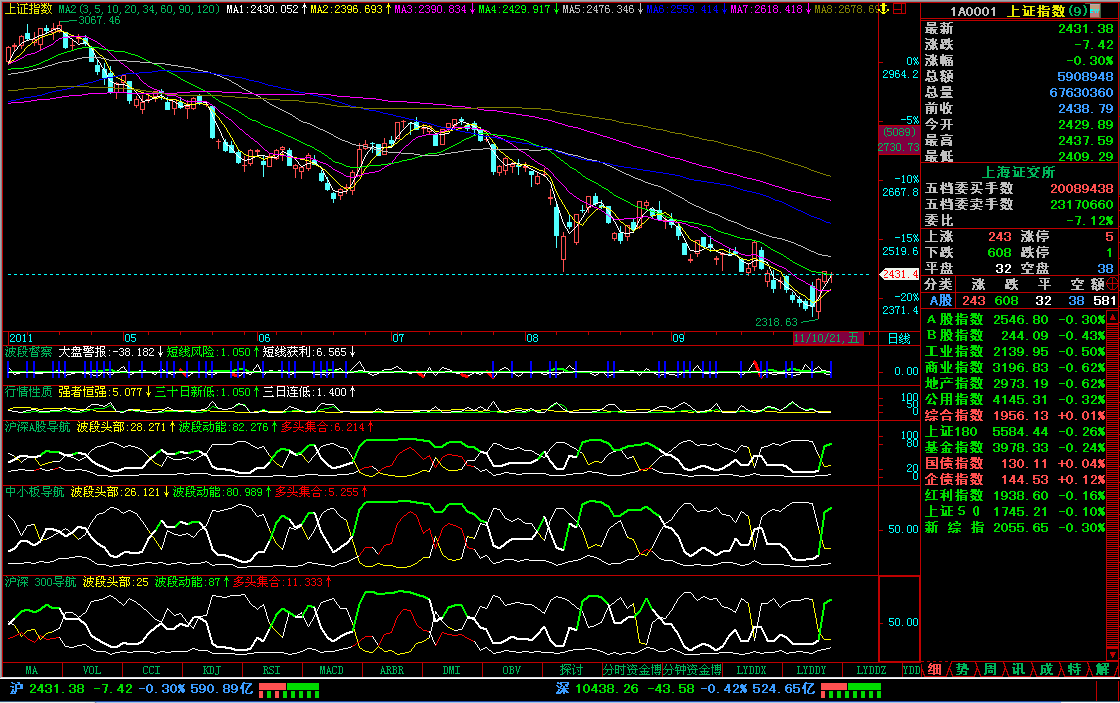Click the 沪深A股导航 indicator name

click(38, 427)
